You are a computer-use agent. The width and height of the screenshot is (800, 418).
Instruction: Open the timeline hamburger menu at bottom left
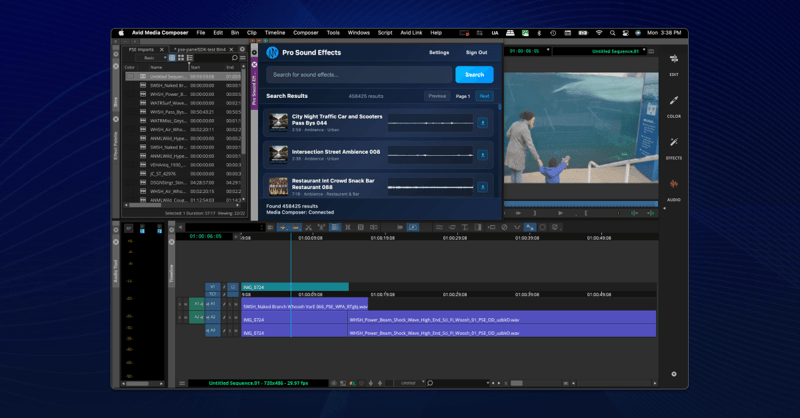point(182,383)
